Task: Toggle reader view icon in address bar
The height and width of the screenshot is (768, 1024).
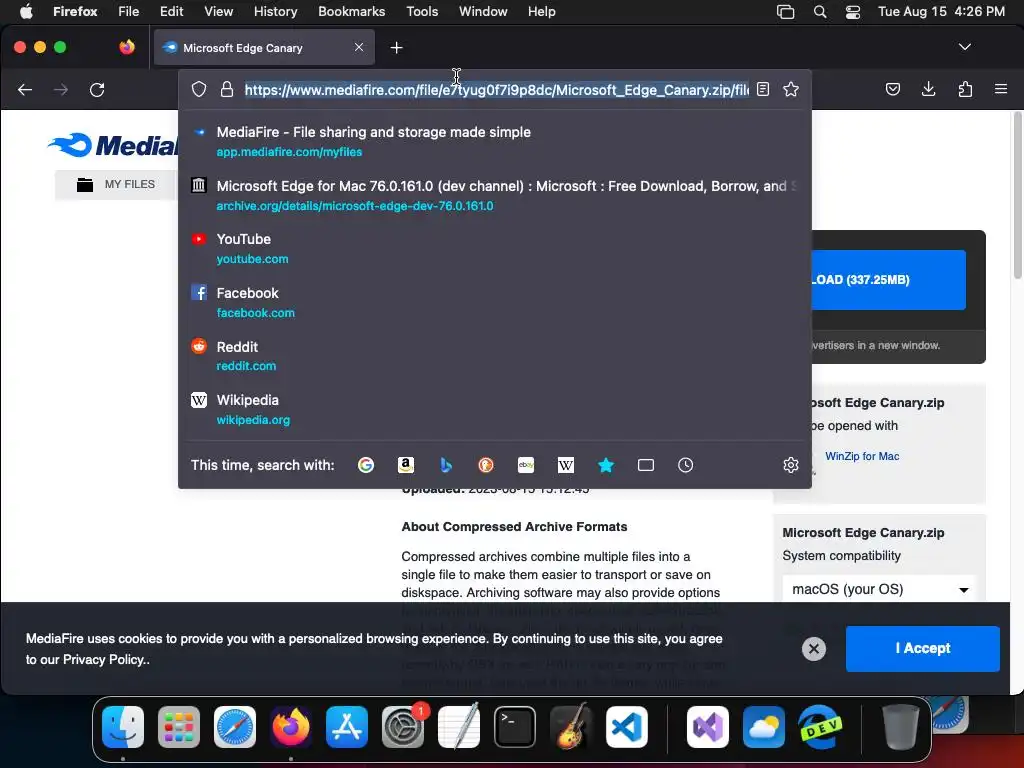Action: point(763,89)
